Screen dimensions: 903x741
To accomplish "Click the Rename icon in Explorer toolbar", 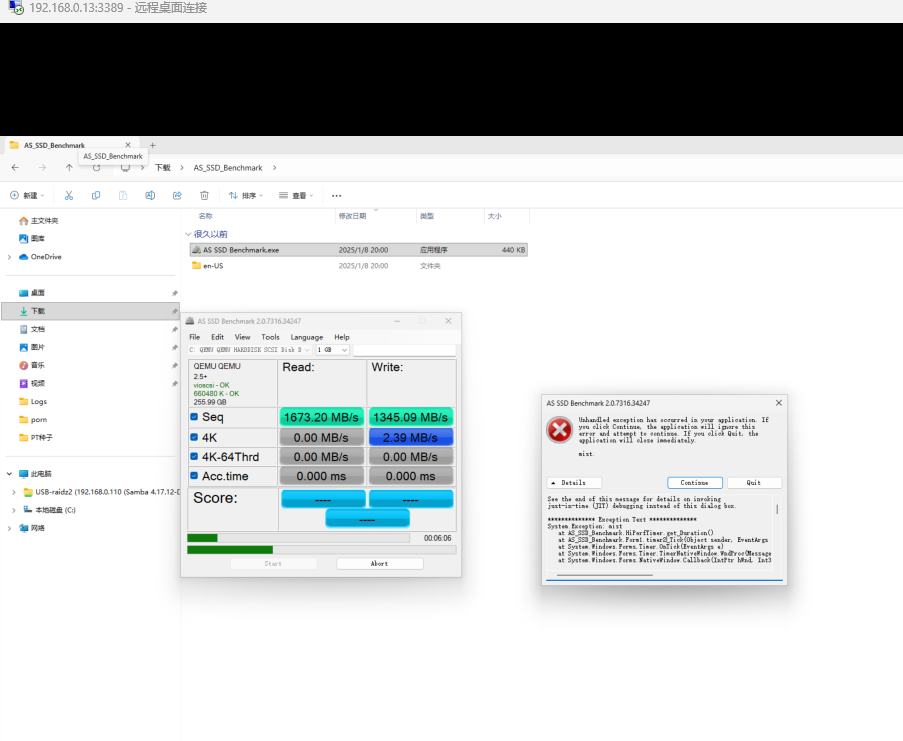I will (150, 196).
